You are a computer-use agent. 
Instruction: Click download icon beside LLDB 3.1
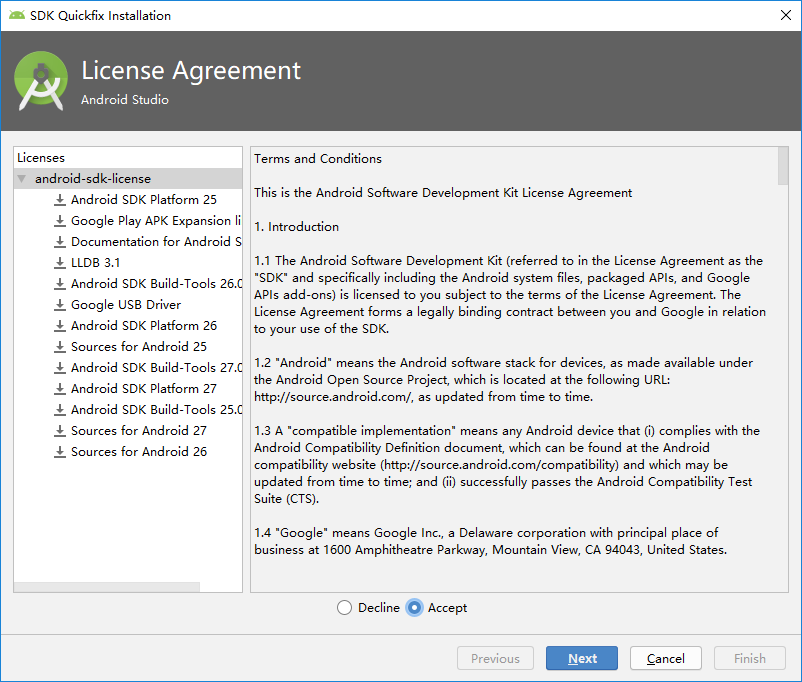60,262
